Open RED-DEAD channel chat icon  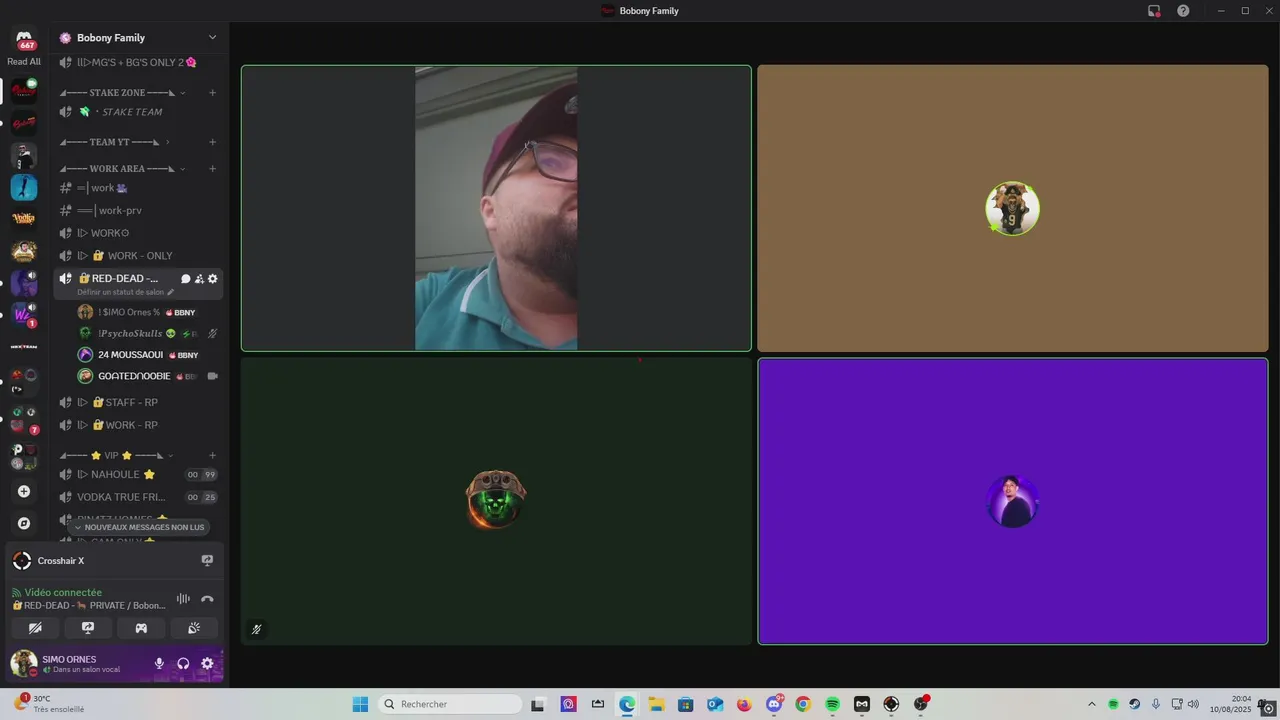click(x=185, y=279)
